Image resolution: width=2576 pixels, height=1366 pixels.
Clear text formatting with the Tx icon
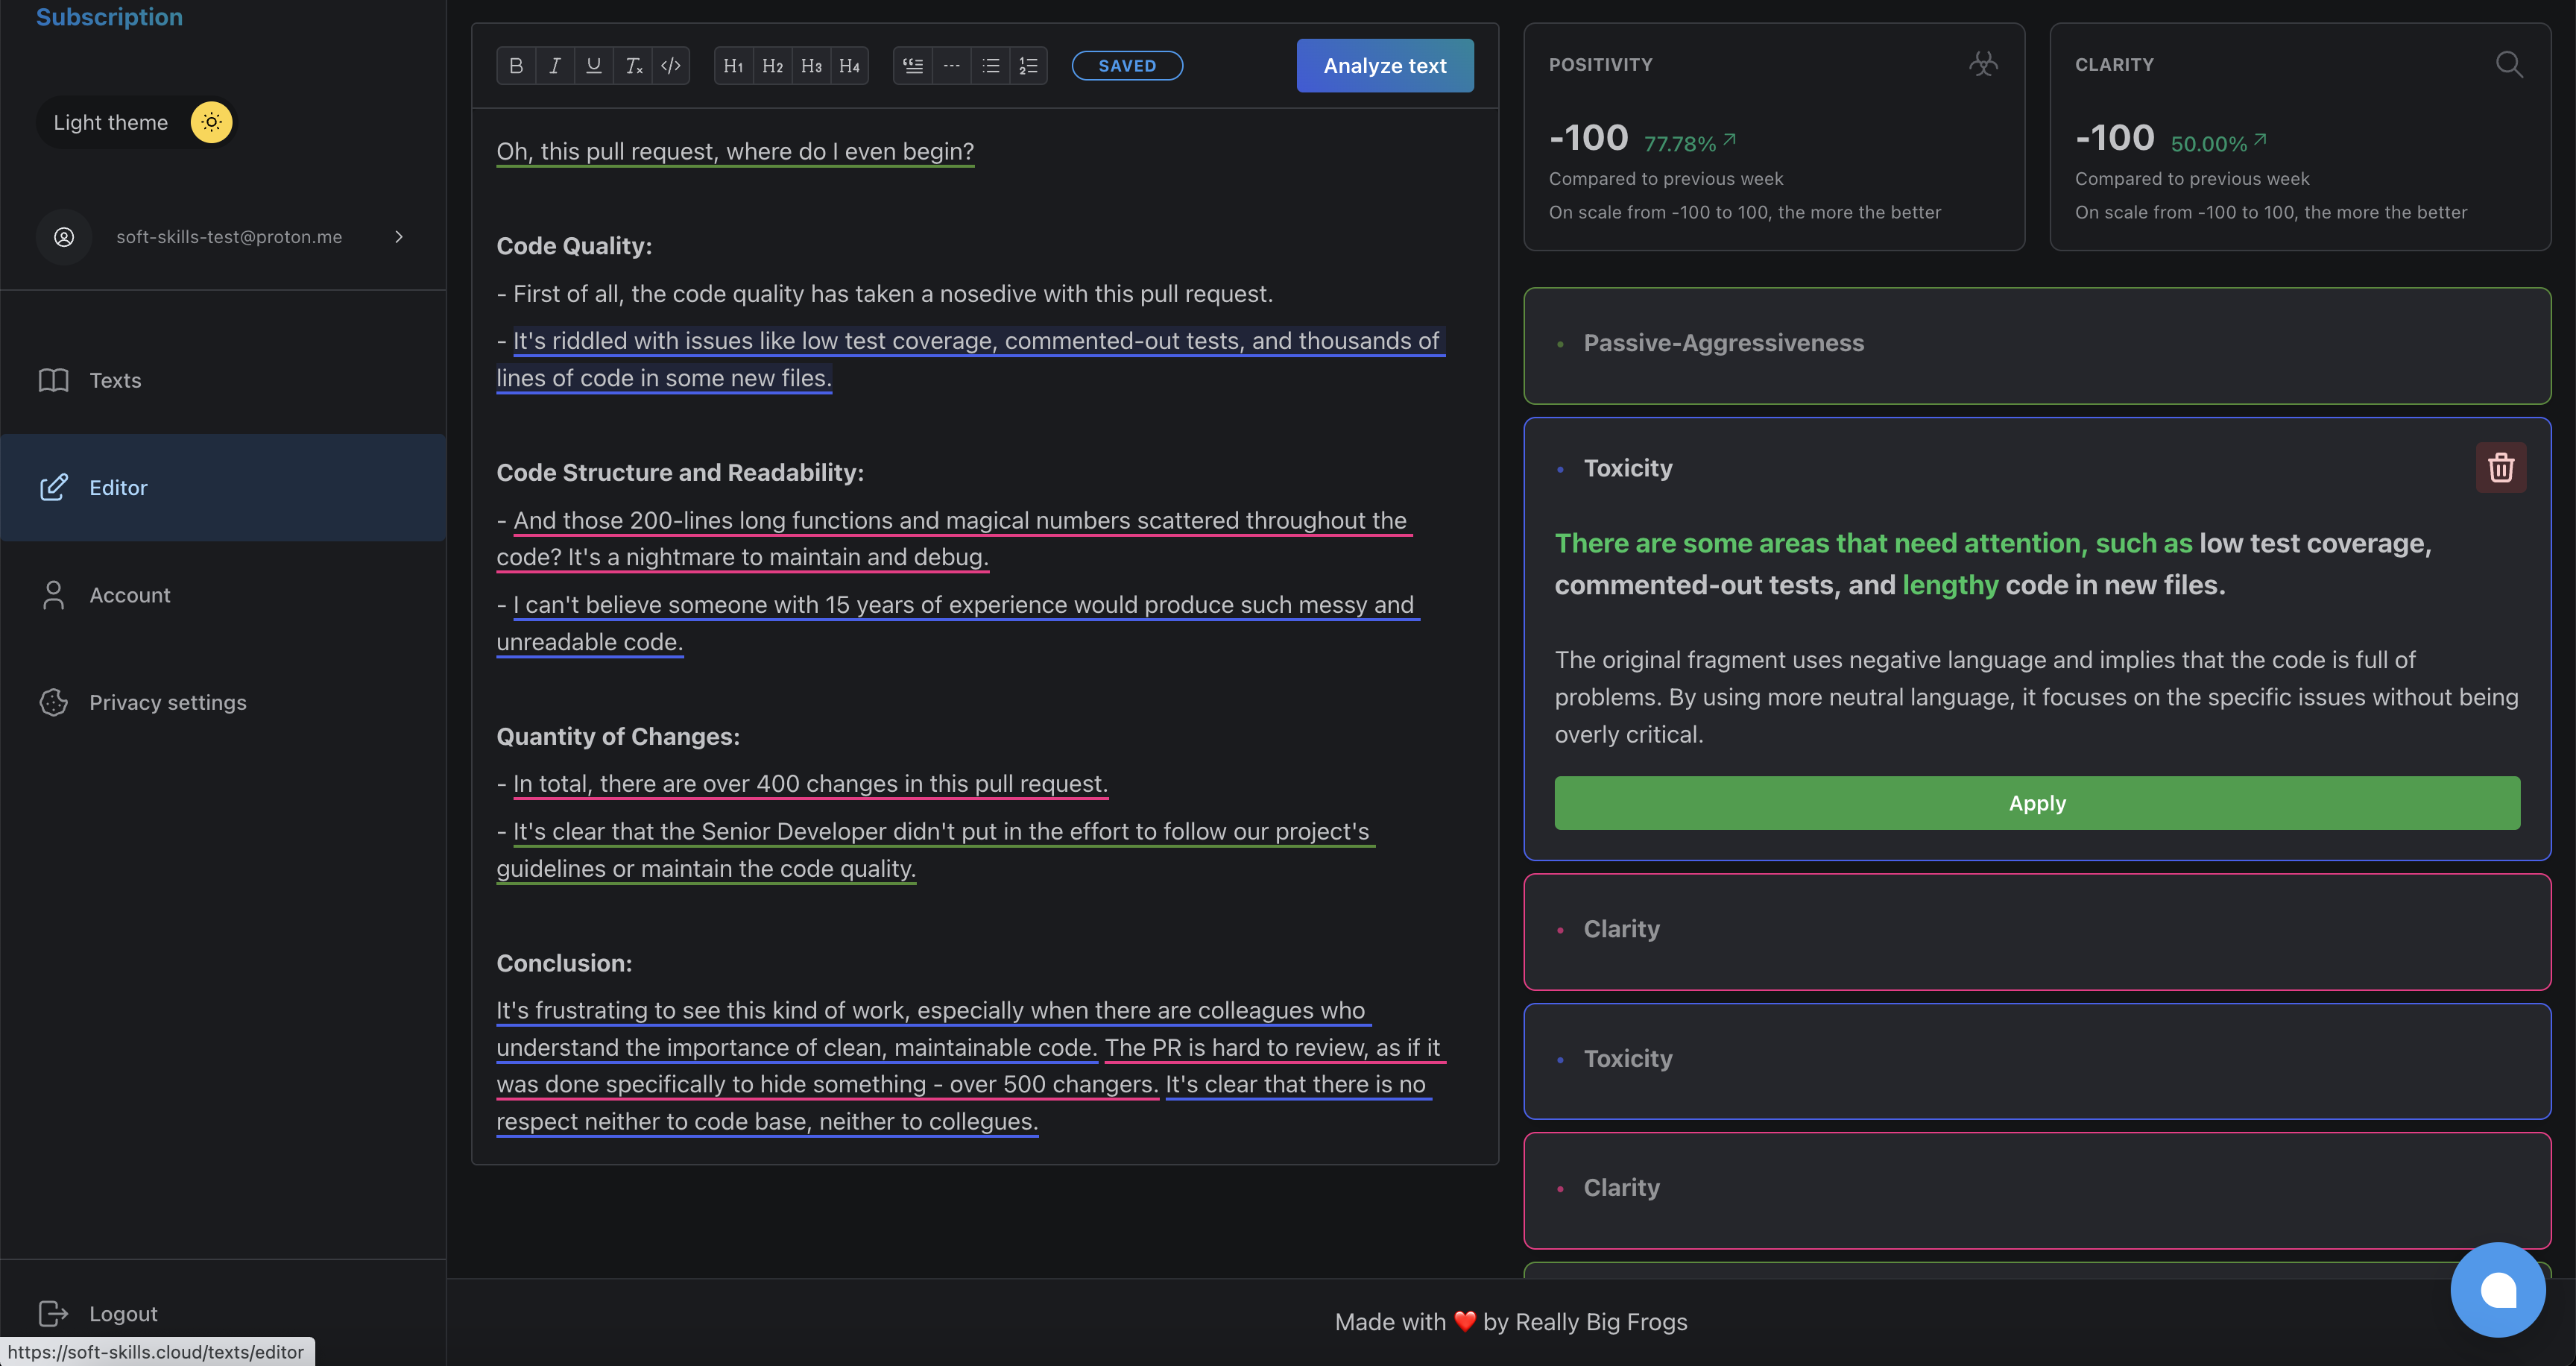[x=633, y=66]
